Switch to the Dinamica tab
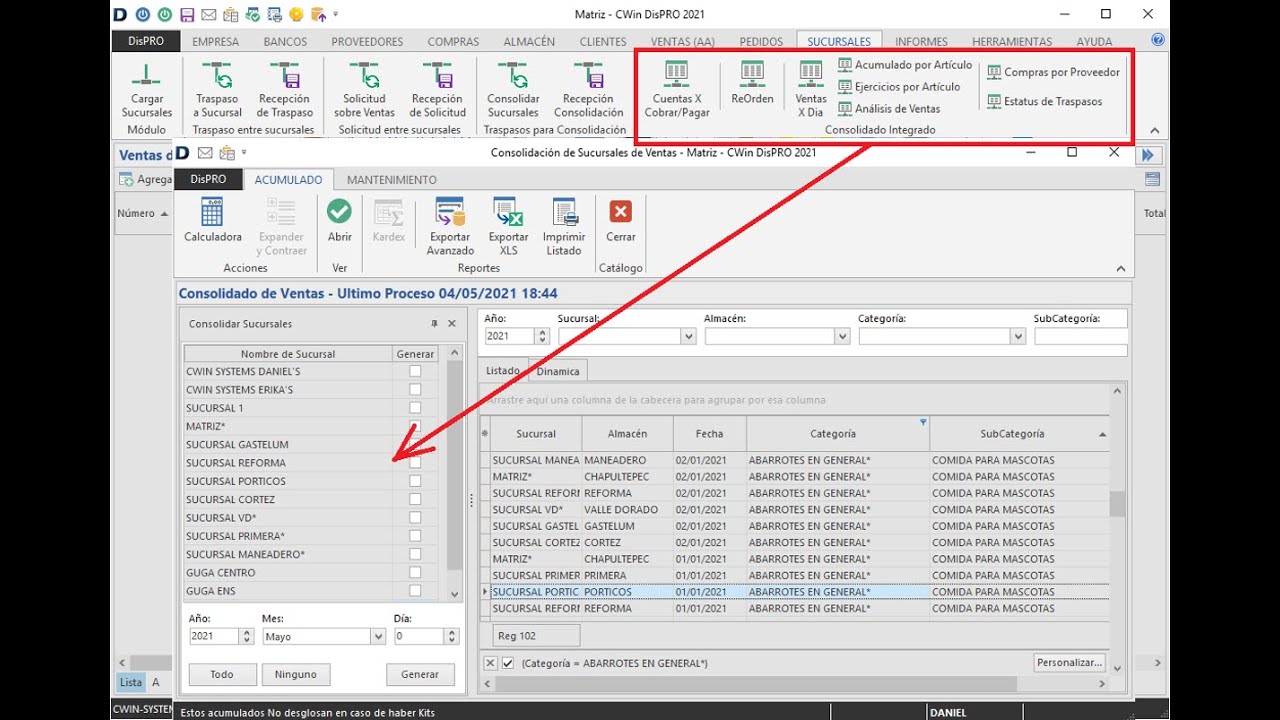The image size is (1280, 720). (558, 371)
